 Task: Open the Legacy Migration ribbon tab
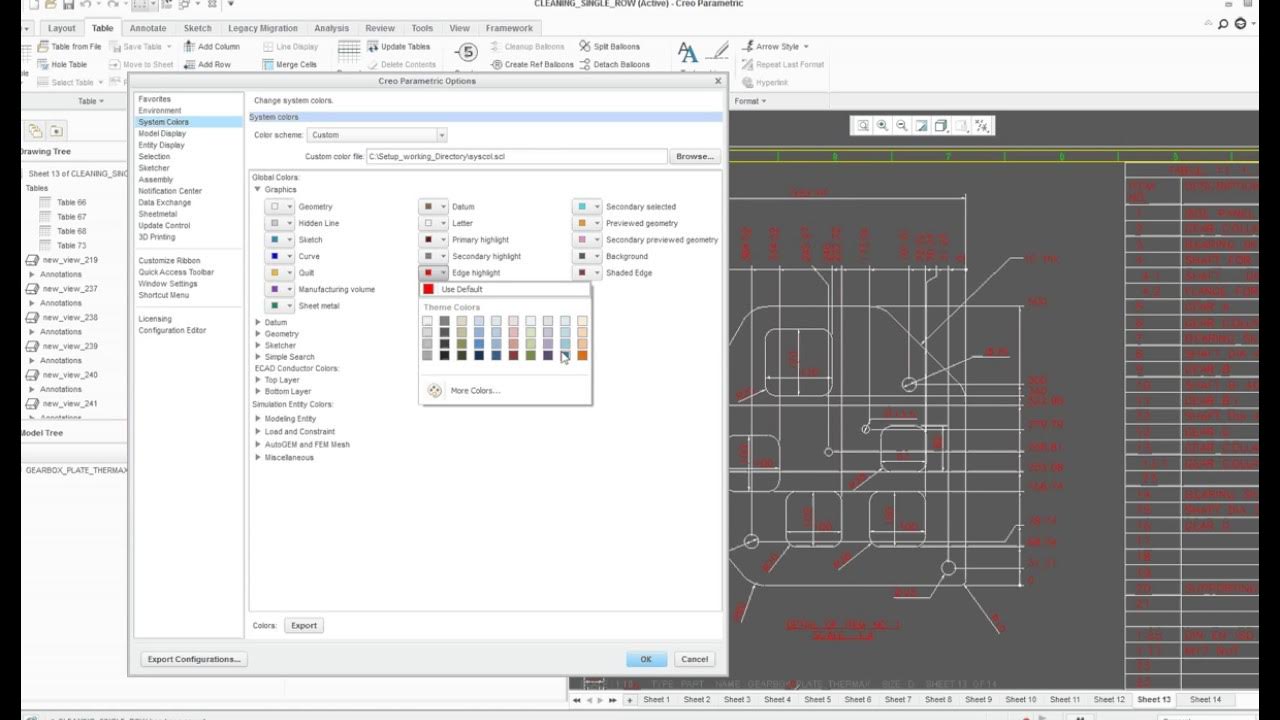[x=263, y=28]
